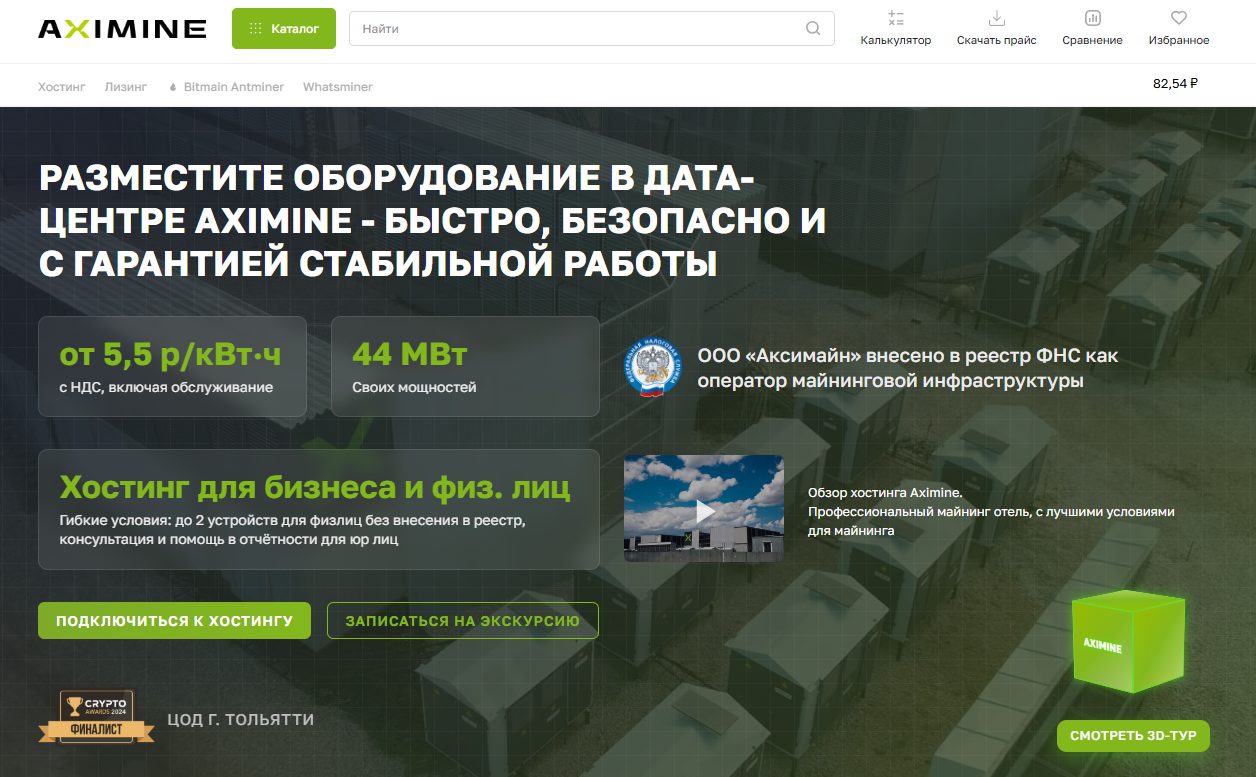Screen dimensions: 1256x777
Task: Click Записаться на экскурсию button
Action: click(462, 620)
